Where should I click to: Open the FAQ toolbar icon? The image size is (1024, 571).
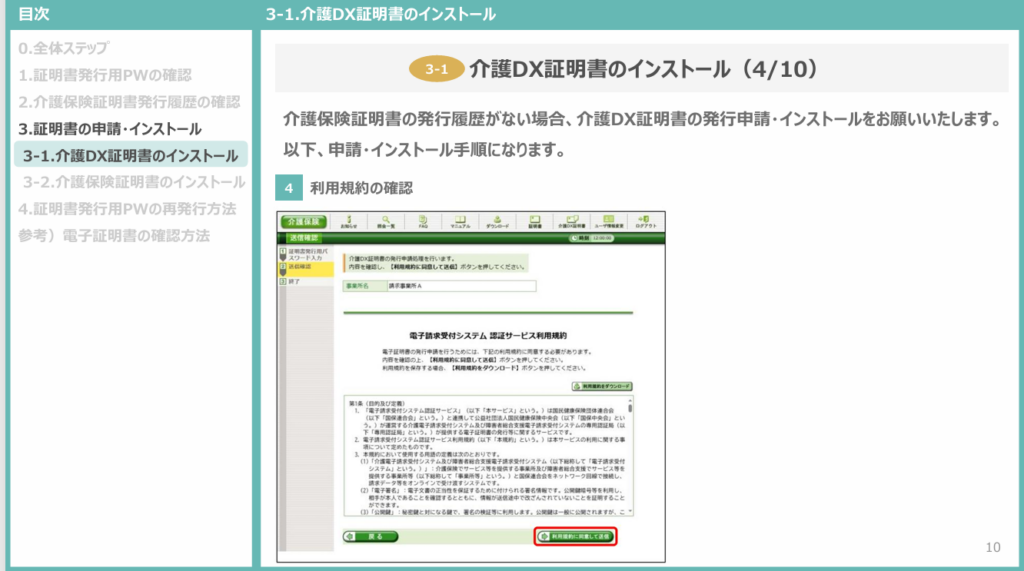click(x=423, y=222)
